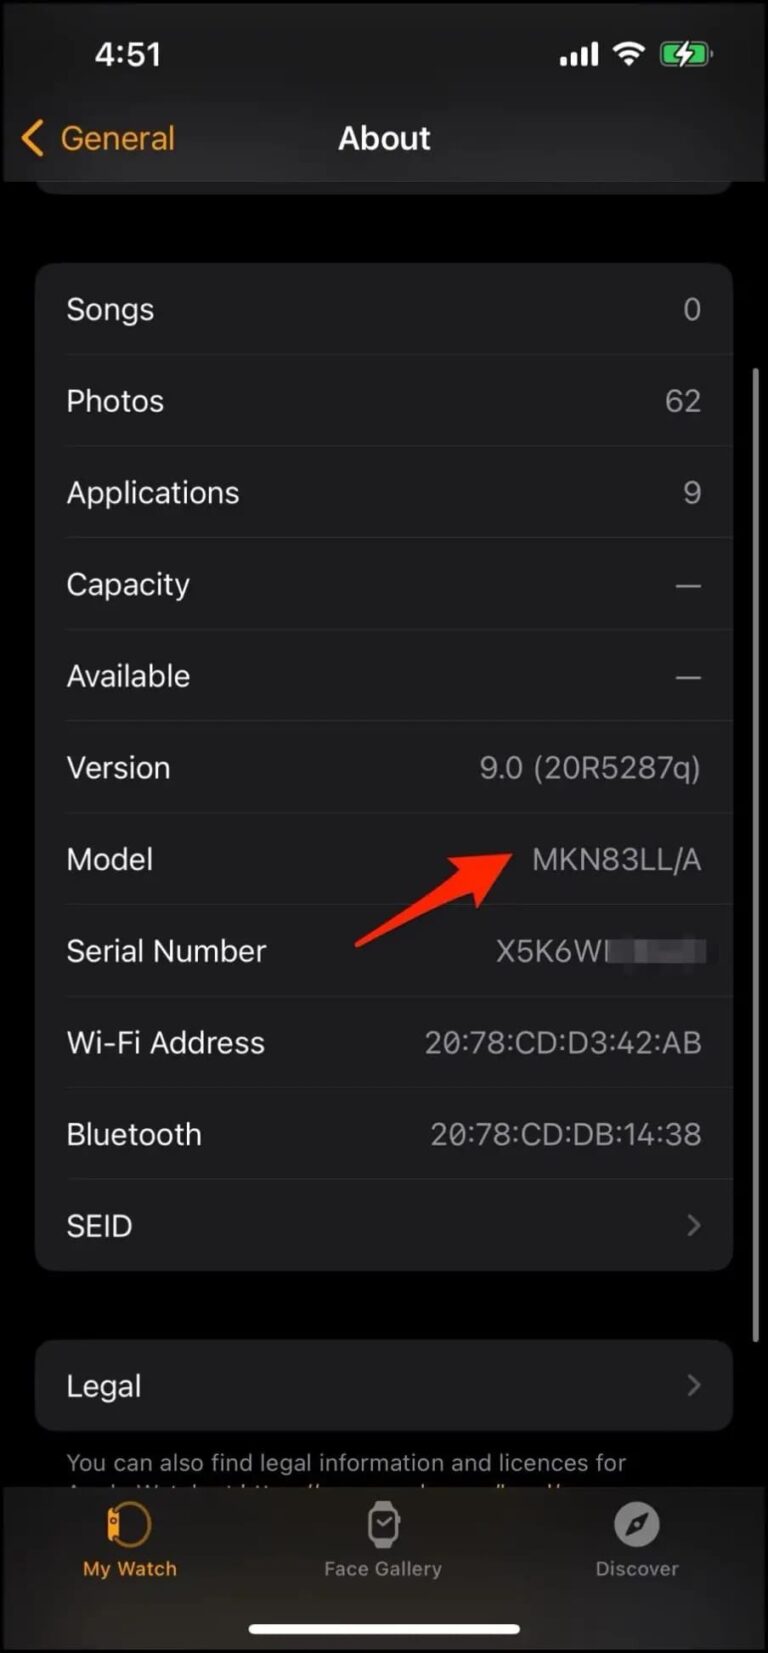Tap the cellular signal bars

578,54
